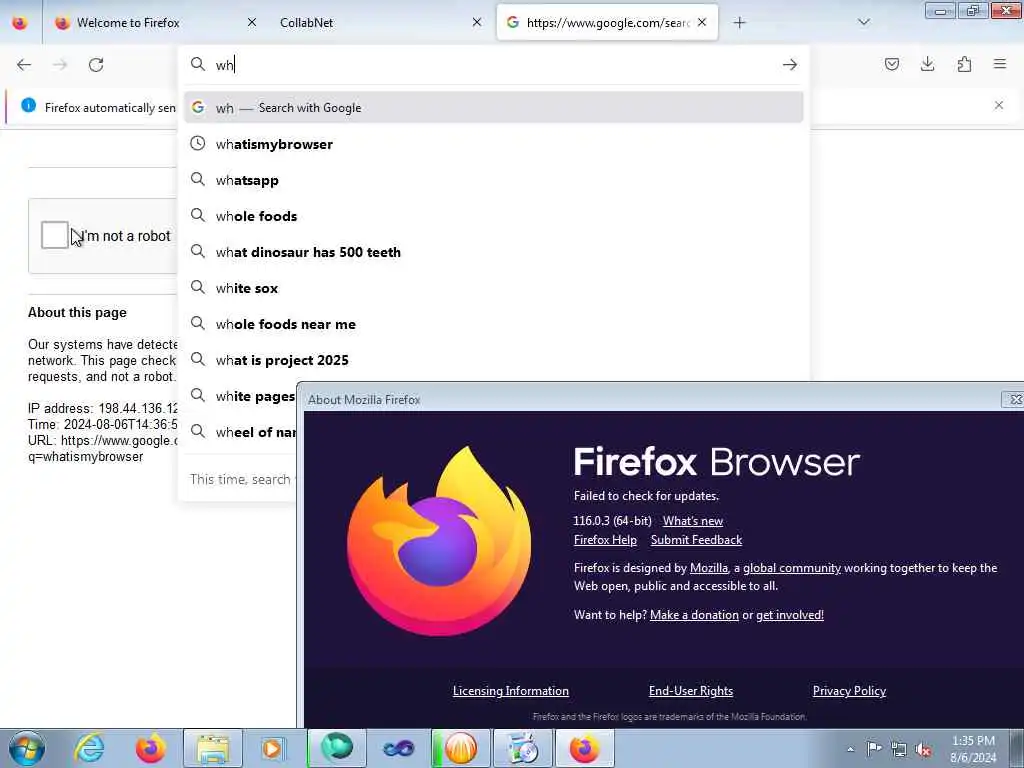The height and width of the screenshot is (768, 1024).
Task: Reload the page with refresh icon
Action: point(96,65)
